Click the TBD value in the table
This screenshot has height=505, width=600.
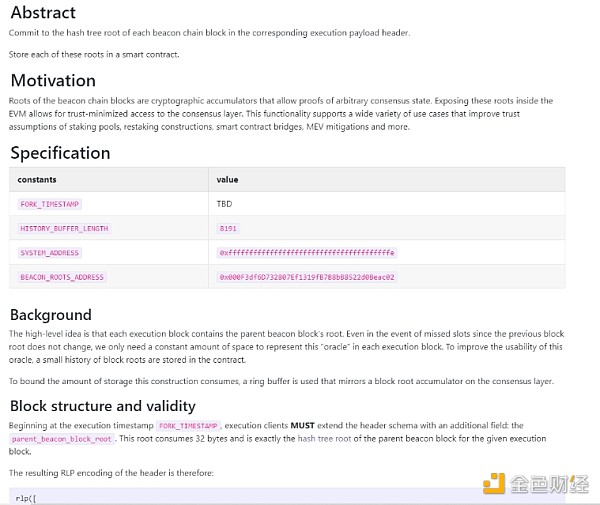(225, 204)
